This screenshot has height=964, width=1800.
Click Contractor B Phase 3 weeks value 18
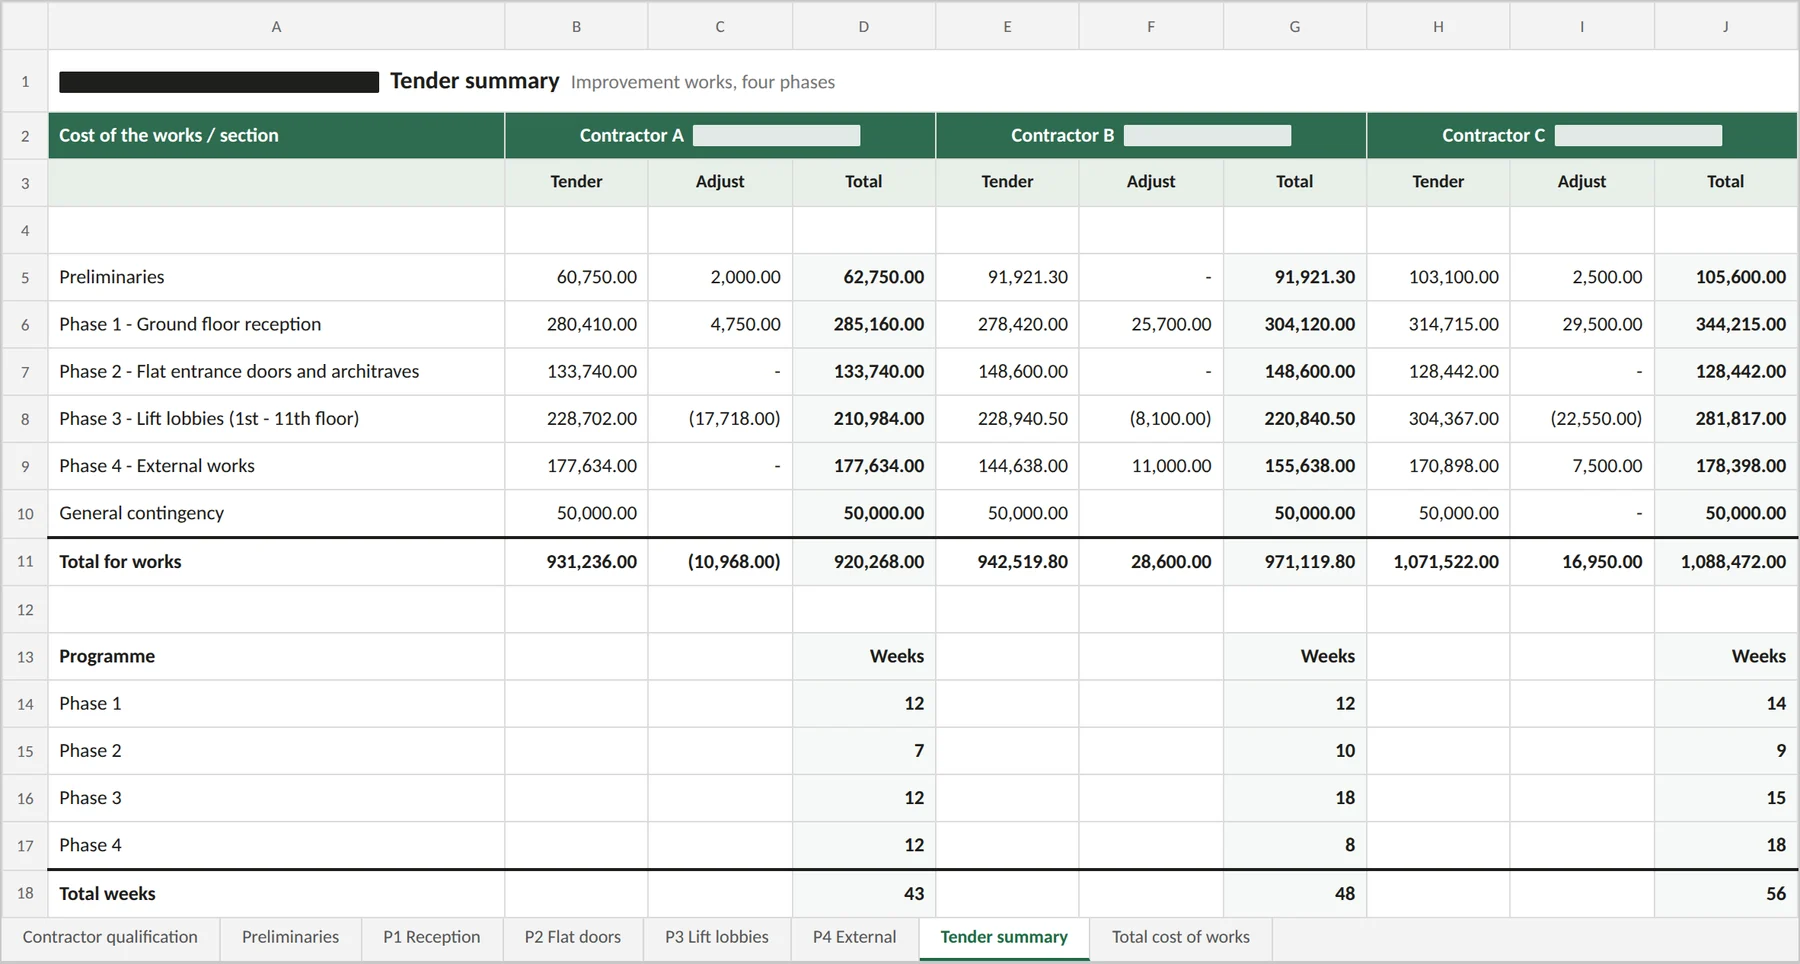1295,798
